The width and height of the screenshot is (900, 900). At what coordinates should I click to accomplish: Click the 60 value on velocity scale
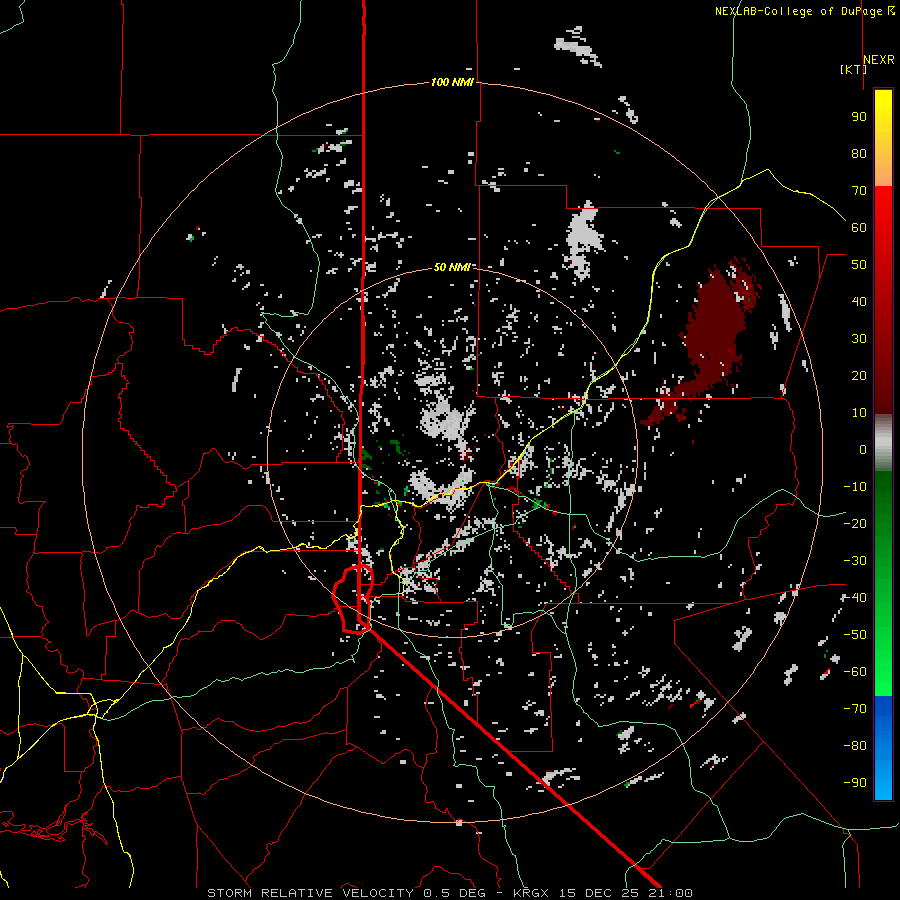[x=859, y=227]
